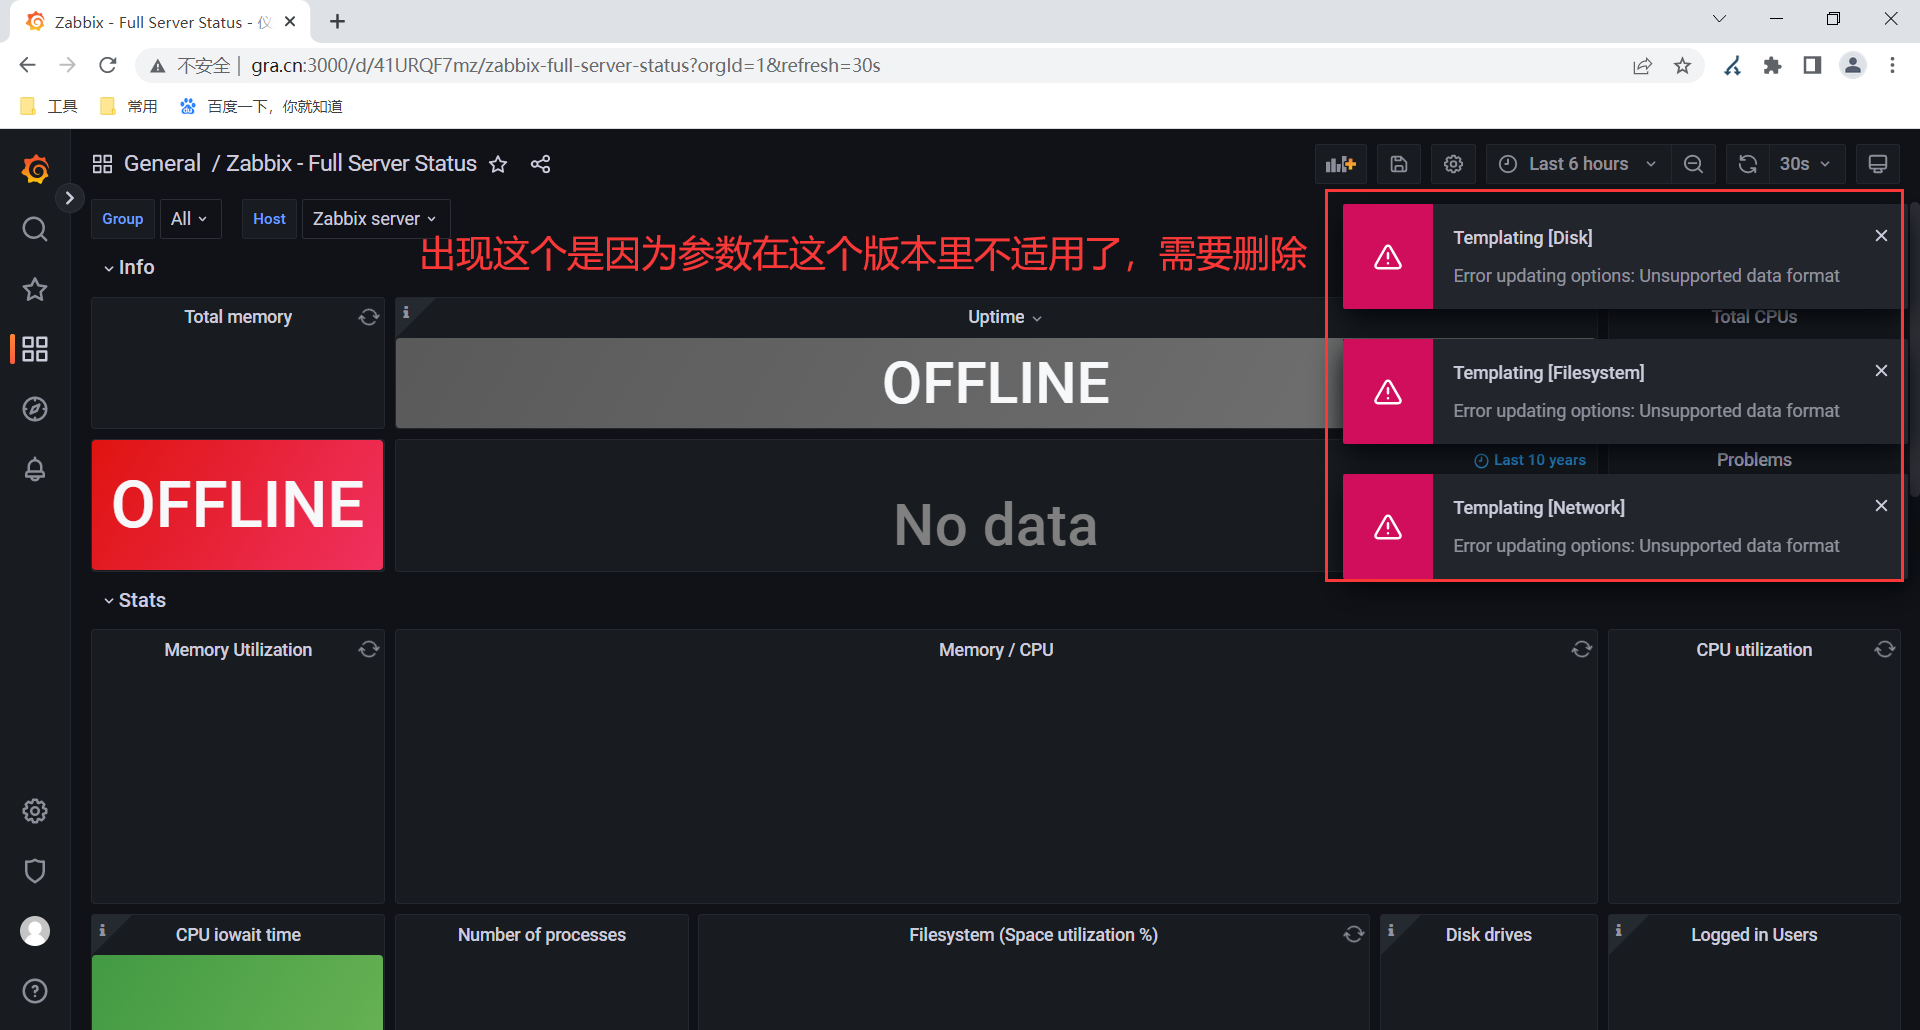Open the Group variable All dropdown

coord(189,219)
